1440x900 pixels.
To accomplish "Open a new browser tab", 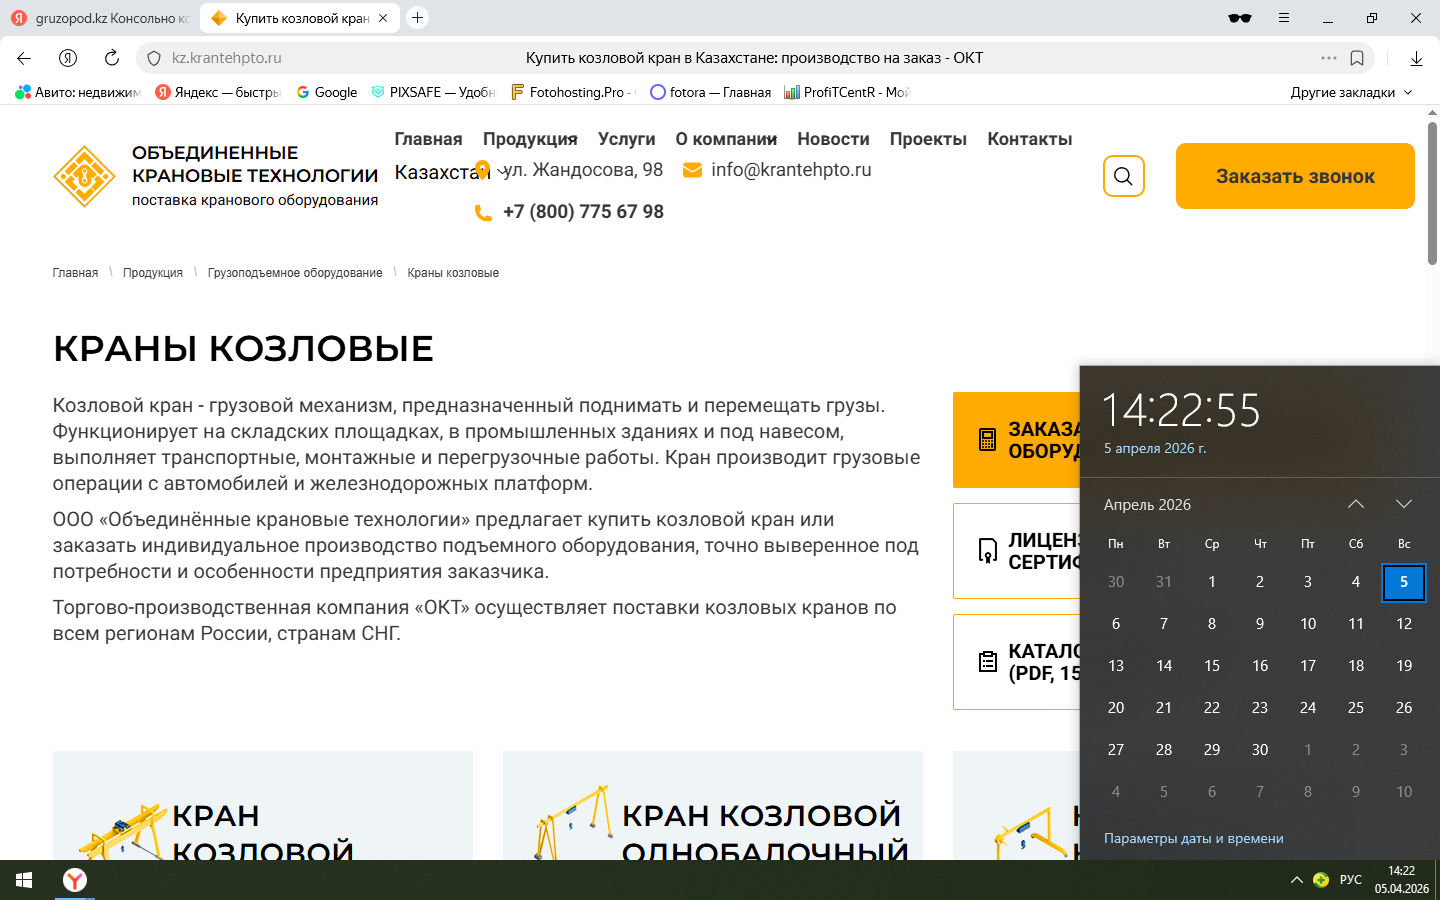I will [x=418, y=18].
